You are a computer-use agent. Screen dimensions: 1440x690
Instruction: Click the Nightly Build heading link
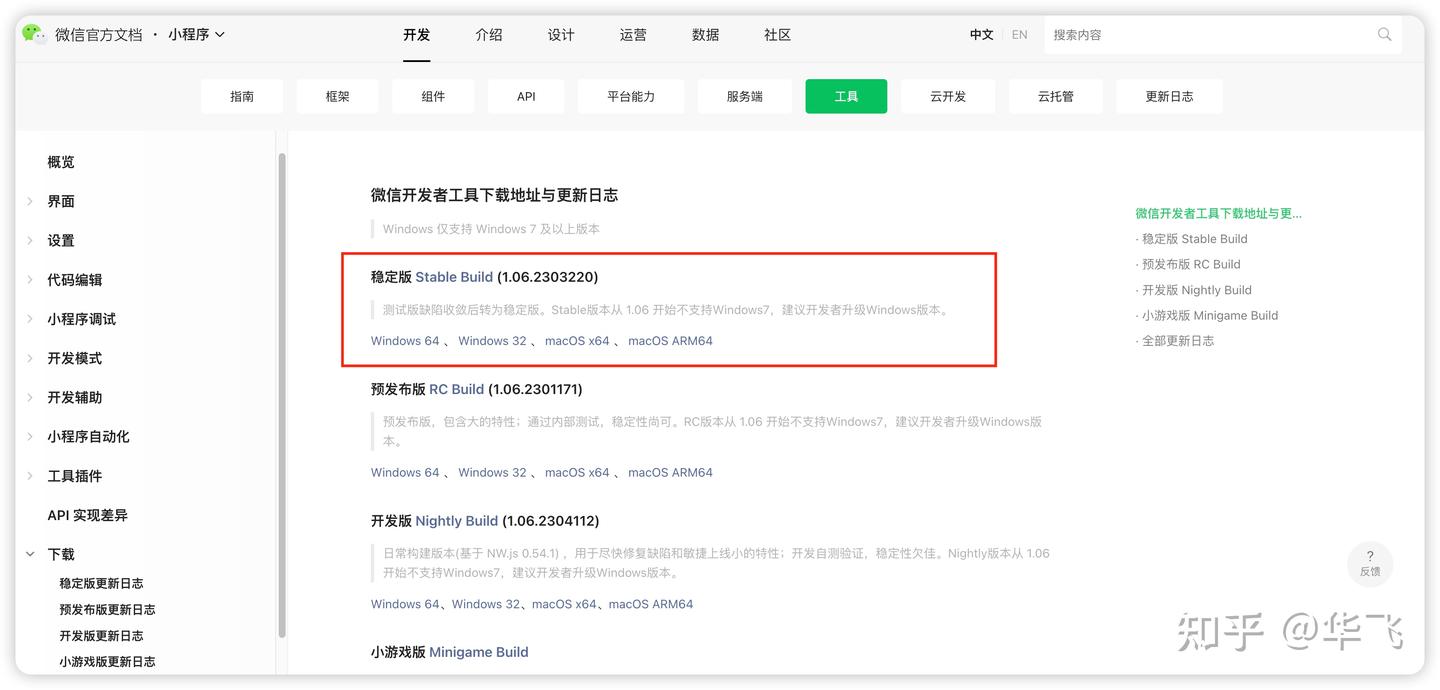click(457, 521)
